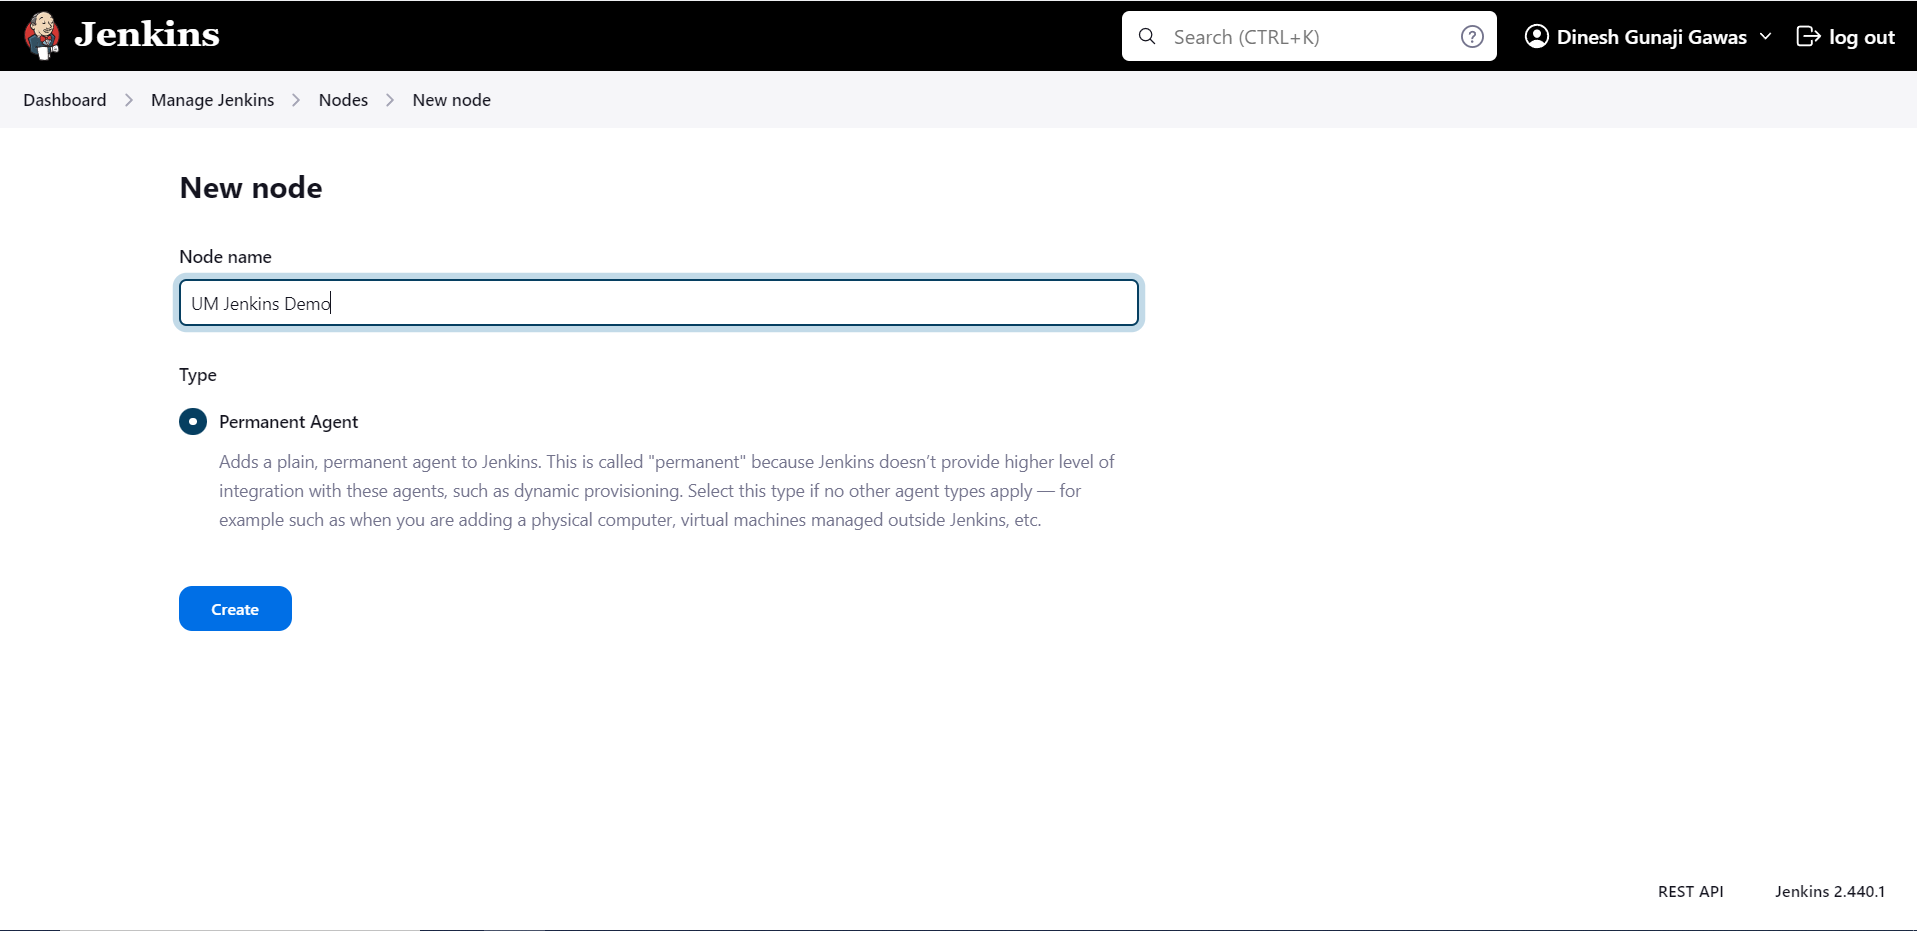This screenshot has height=931, width=1917.
Task: Expand chevron after Manage Jenkins breadcrumb
Action: pos(296,100)
